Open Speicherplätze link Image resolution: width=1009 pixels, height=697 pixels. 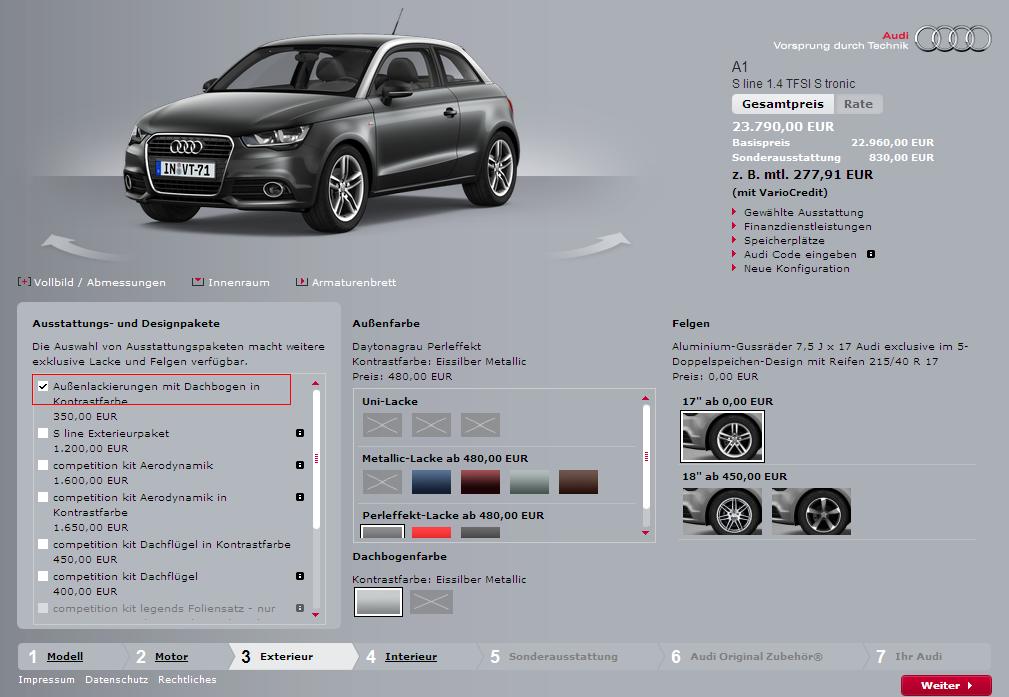pos(784,241)
